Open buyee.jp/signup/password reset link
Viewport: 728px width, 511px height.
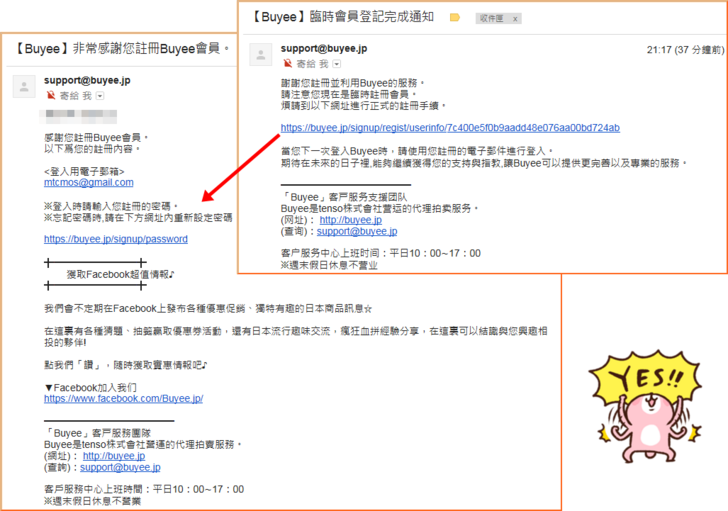pyautogui.click(x=116, y=239)
